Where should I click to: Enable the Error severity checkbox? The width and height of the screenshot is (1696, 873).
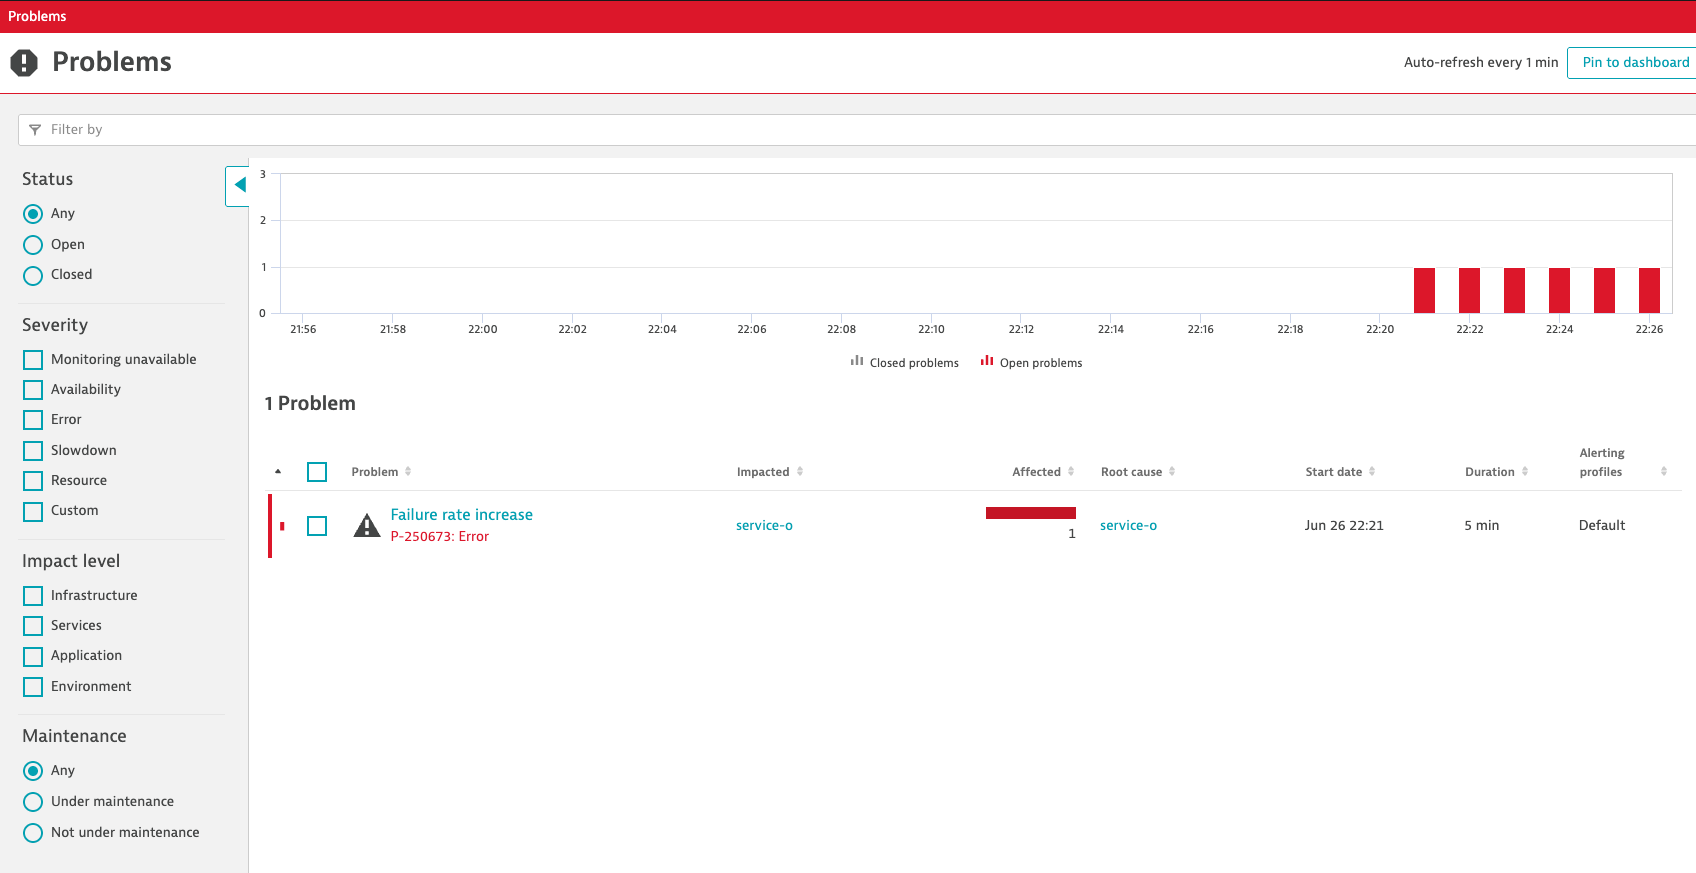click(x=33, y=420)
